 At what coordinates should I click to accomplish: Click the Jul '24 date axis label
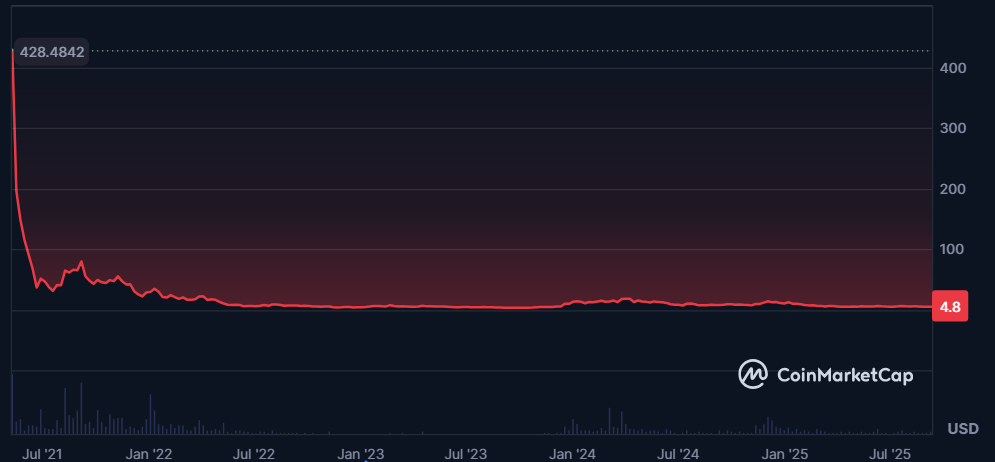tap(678, 454)
